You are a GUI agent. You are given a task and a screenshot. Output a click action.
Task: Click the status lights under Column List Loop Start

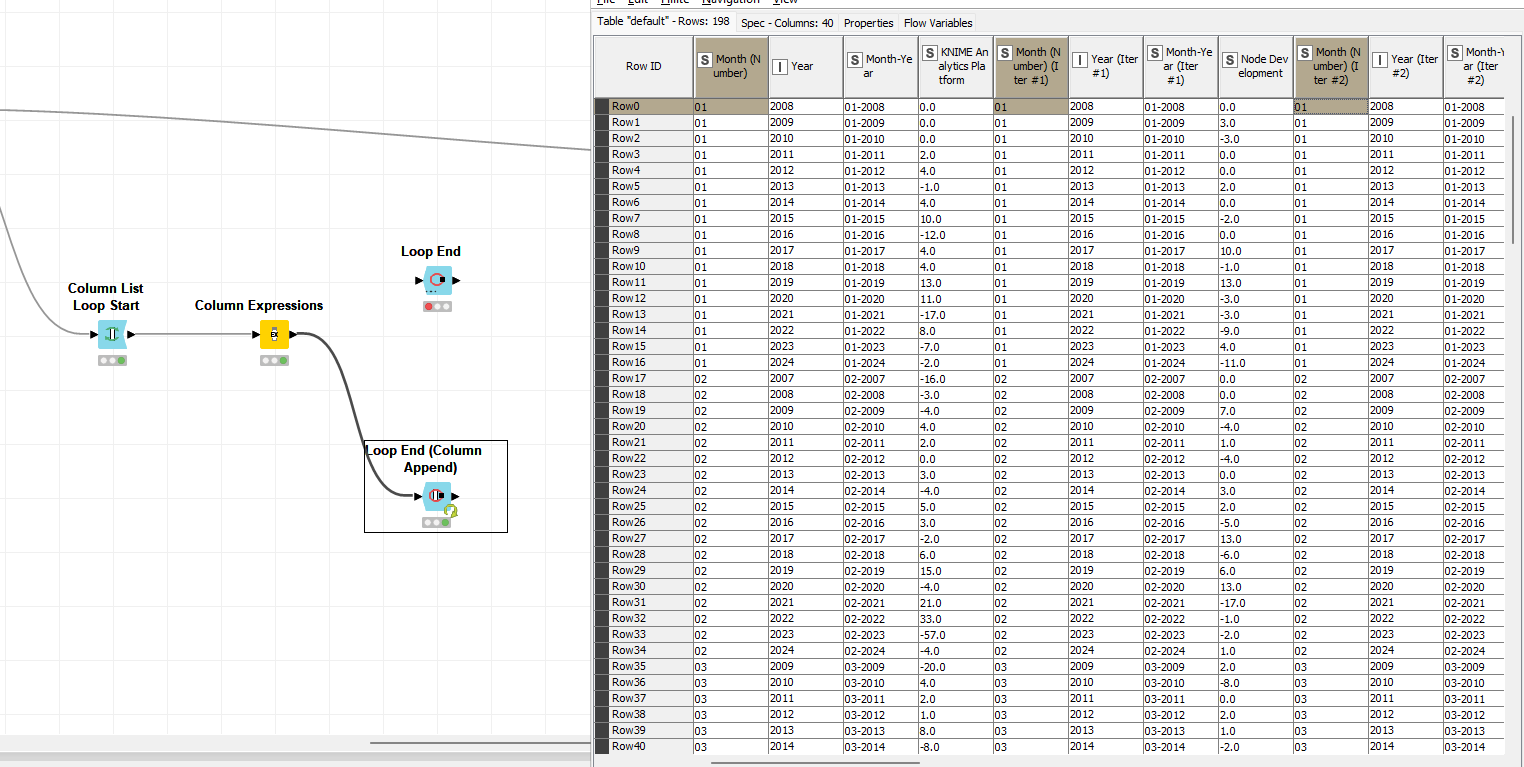(112, 360)
